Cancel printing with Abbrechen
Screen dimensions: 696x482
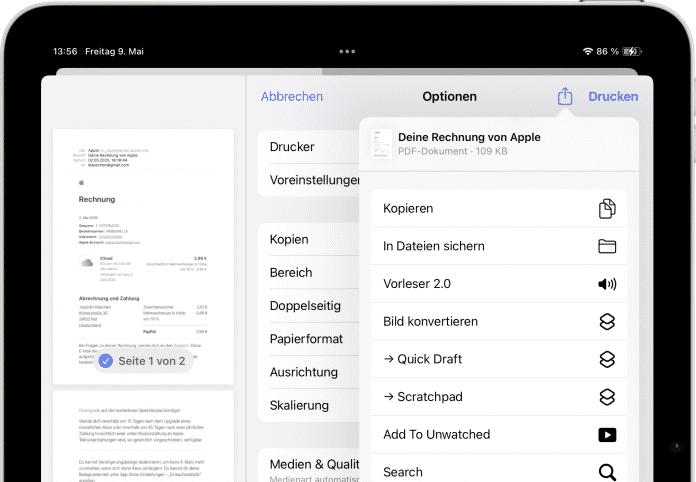coord(292,96)
